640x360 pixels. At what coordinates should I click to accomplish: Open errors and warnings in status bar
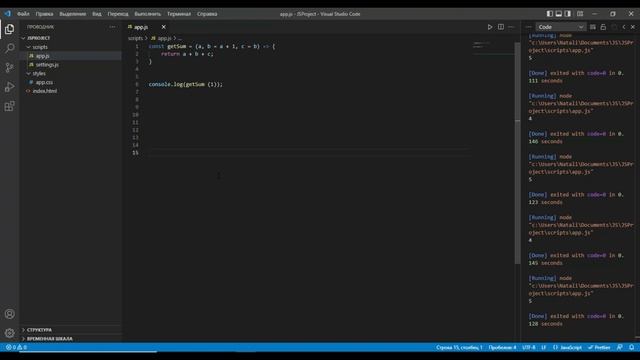[16, 347]
